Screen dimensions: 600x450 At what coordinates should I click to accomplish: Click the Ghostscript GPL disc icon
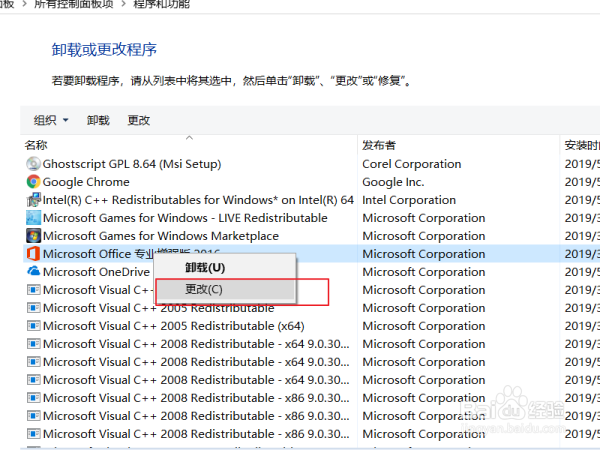point(33,164)
